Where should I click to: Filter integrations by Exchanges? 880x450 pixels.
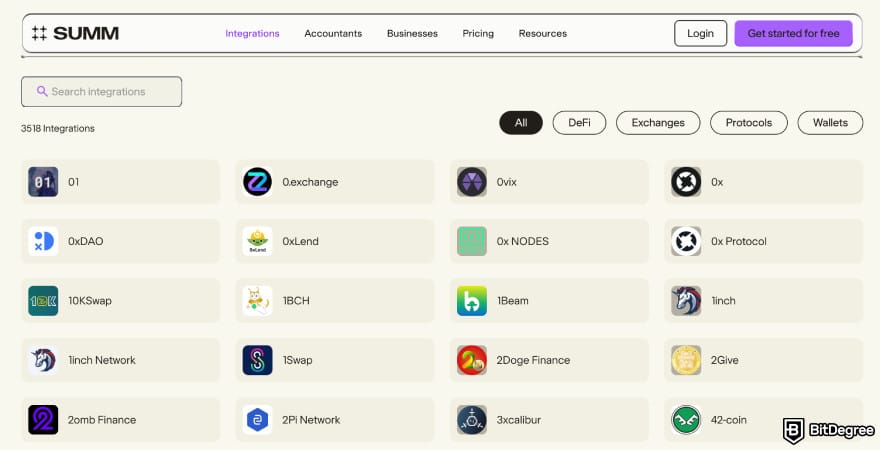click(658, 123)
